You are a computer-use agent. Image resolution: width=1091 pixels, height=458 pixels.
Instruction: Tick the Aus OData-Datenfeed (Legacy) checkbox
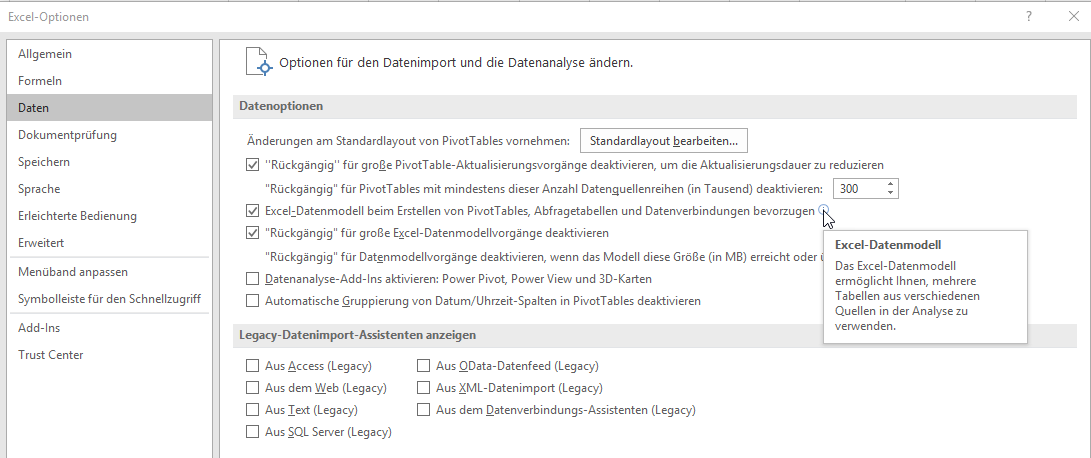pos(424,366)
